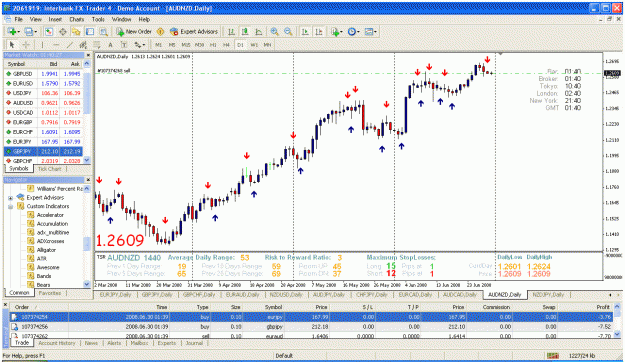625x362 pixels.
Task: Open the Templates dropdown
Action: (x=371, y=31)
